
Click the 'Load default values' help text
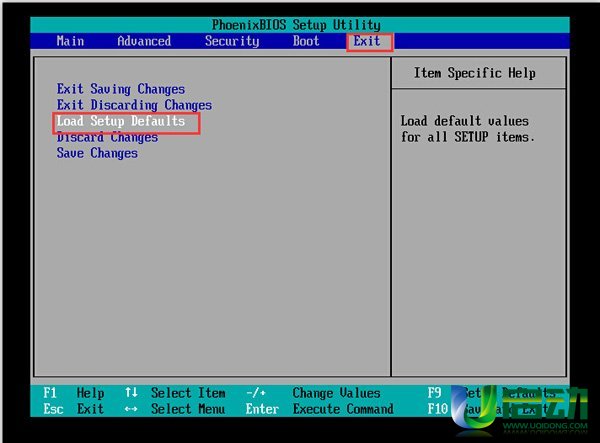465,121
